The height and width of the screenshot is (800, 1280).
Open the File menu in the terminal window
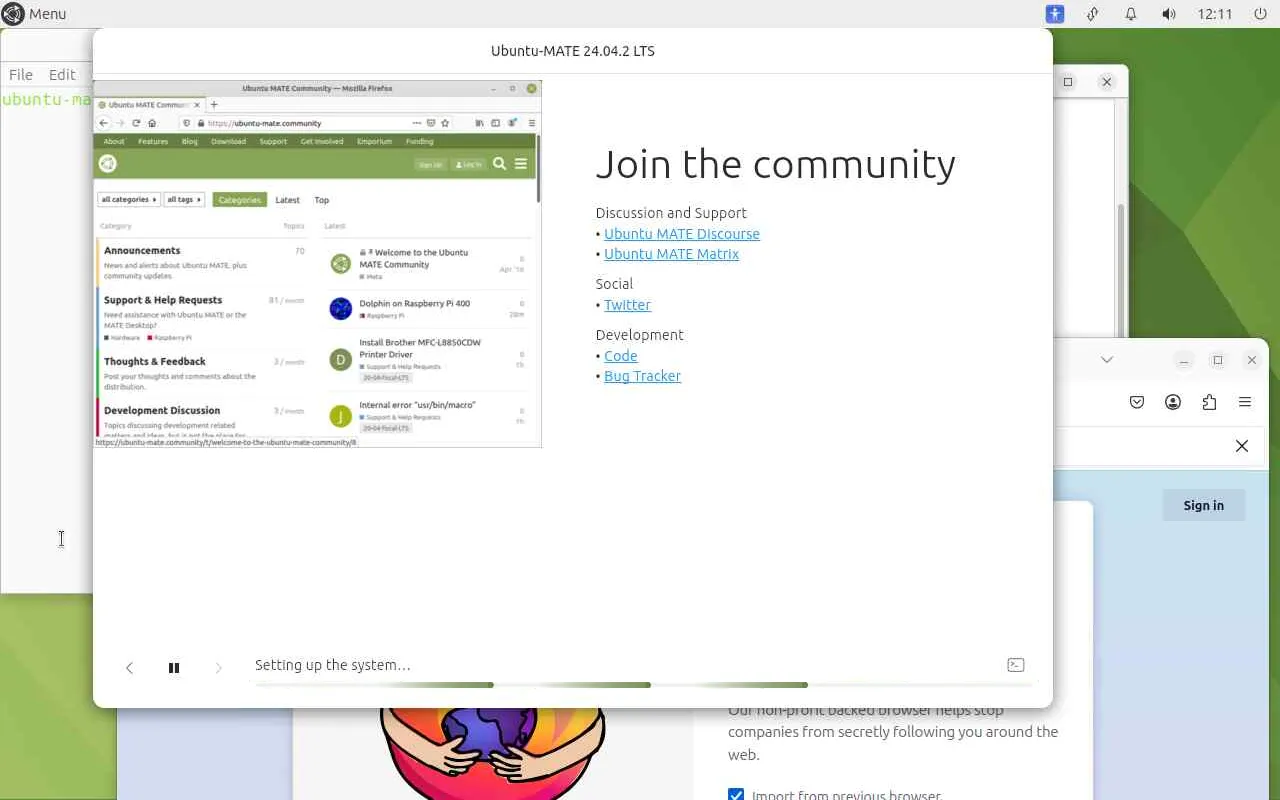[21, 74]
